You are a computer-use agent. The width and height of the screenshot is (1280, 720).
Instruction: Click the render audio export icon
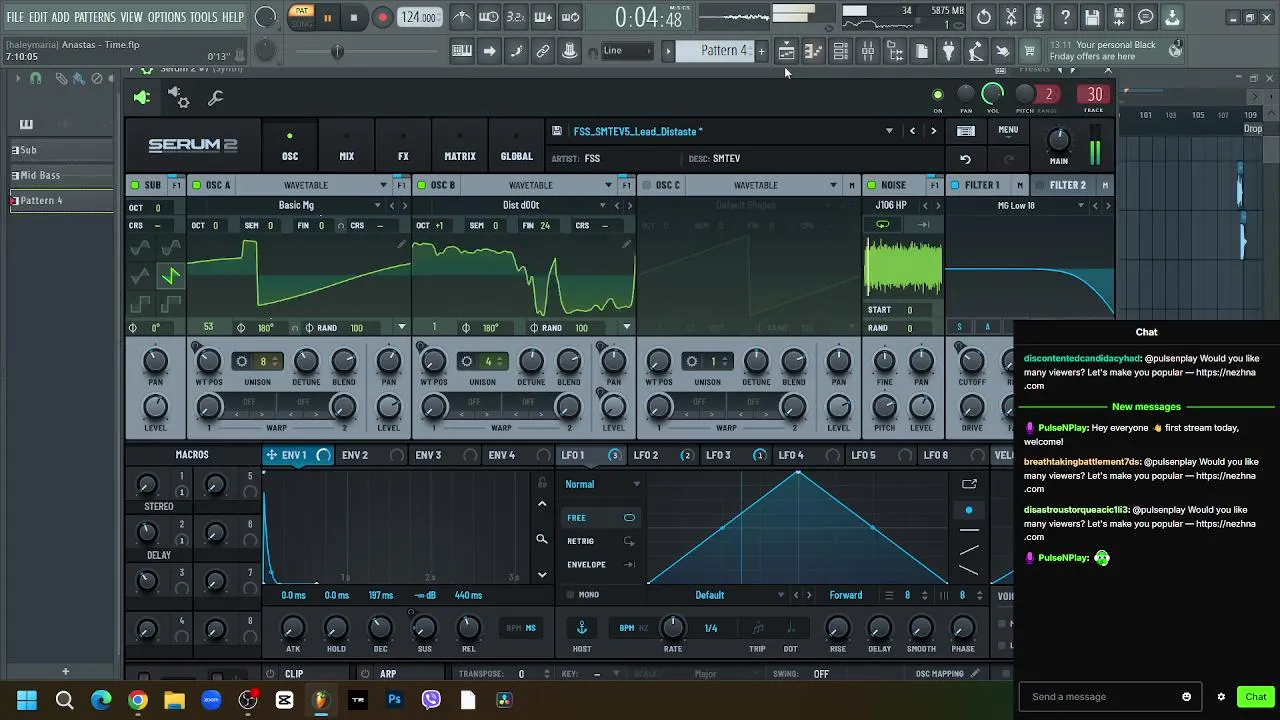point(1119,17)
